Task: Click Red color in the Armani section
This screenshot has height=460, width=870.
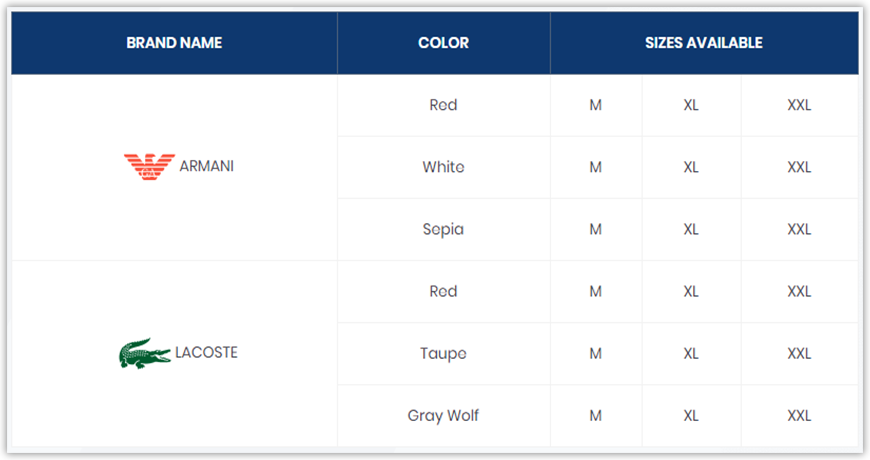Action: coord(443,105)
